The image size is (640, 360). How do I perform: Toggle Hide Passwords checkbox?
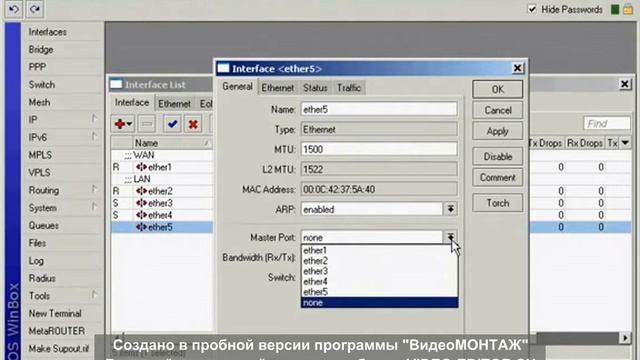(x=532, y=9)
